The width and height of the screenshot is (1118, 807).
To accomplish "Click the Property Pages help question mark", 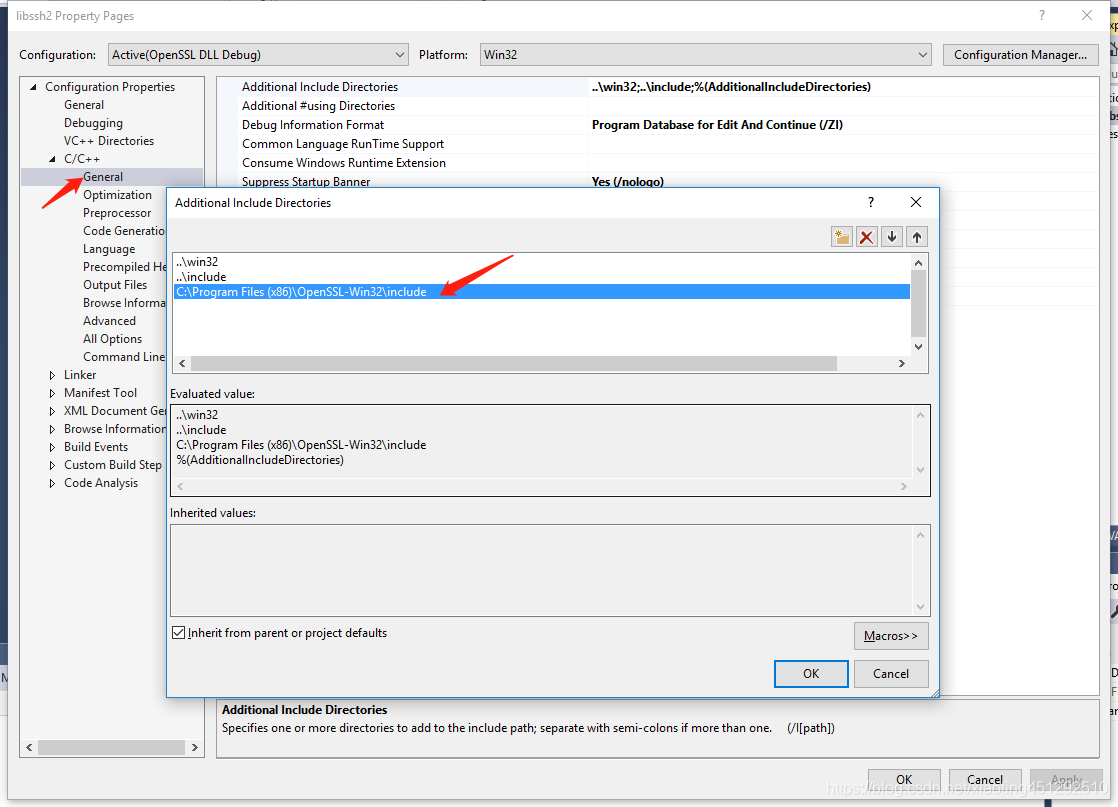I will (1041, 15).
